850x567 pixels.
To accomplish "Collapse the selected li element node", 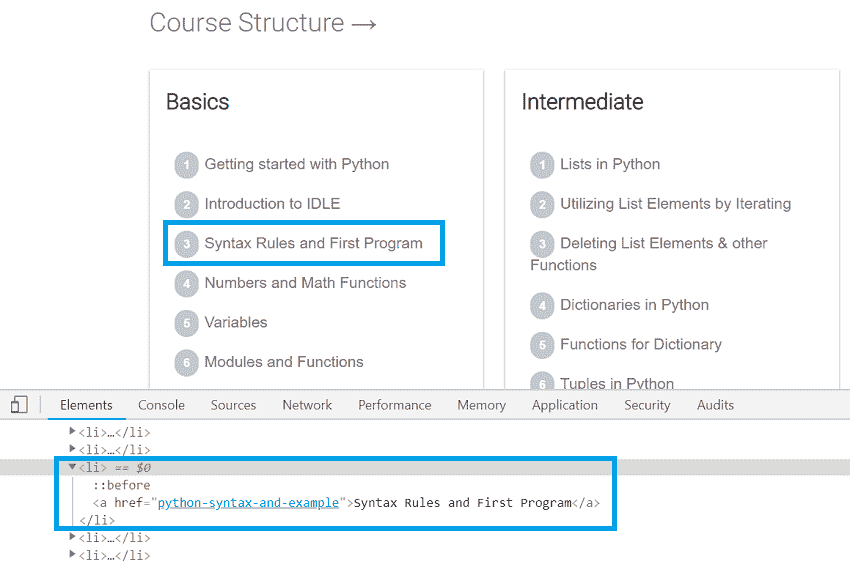I will pyautogui.click(x=73, y=467).
